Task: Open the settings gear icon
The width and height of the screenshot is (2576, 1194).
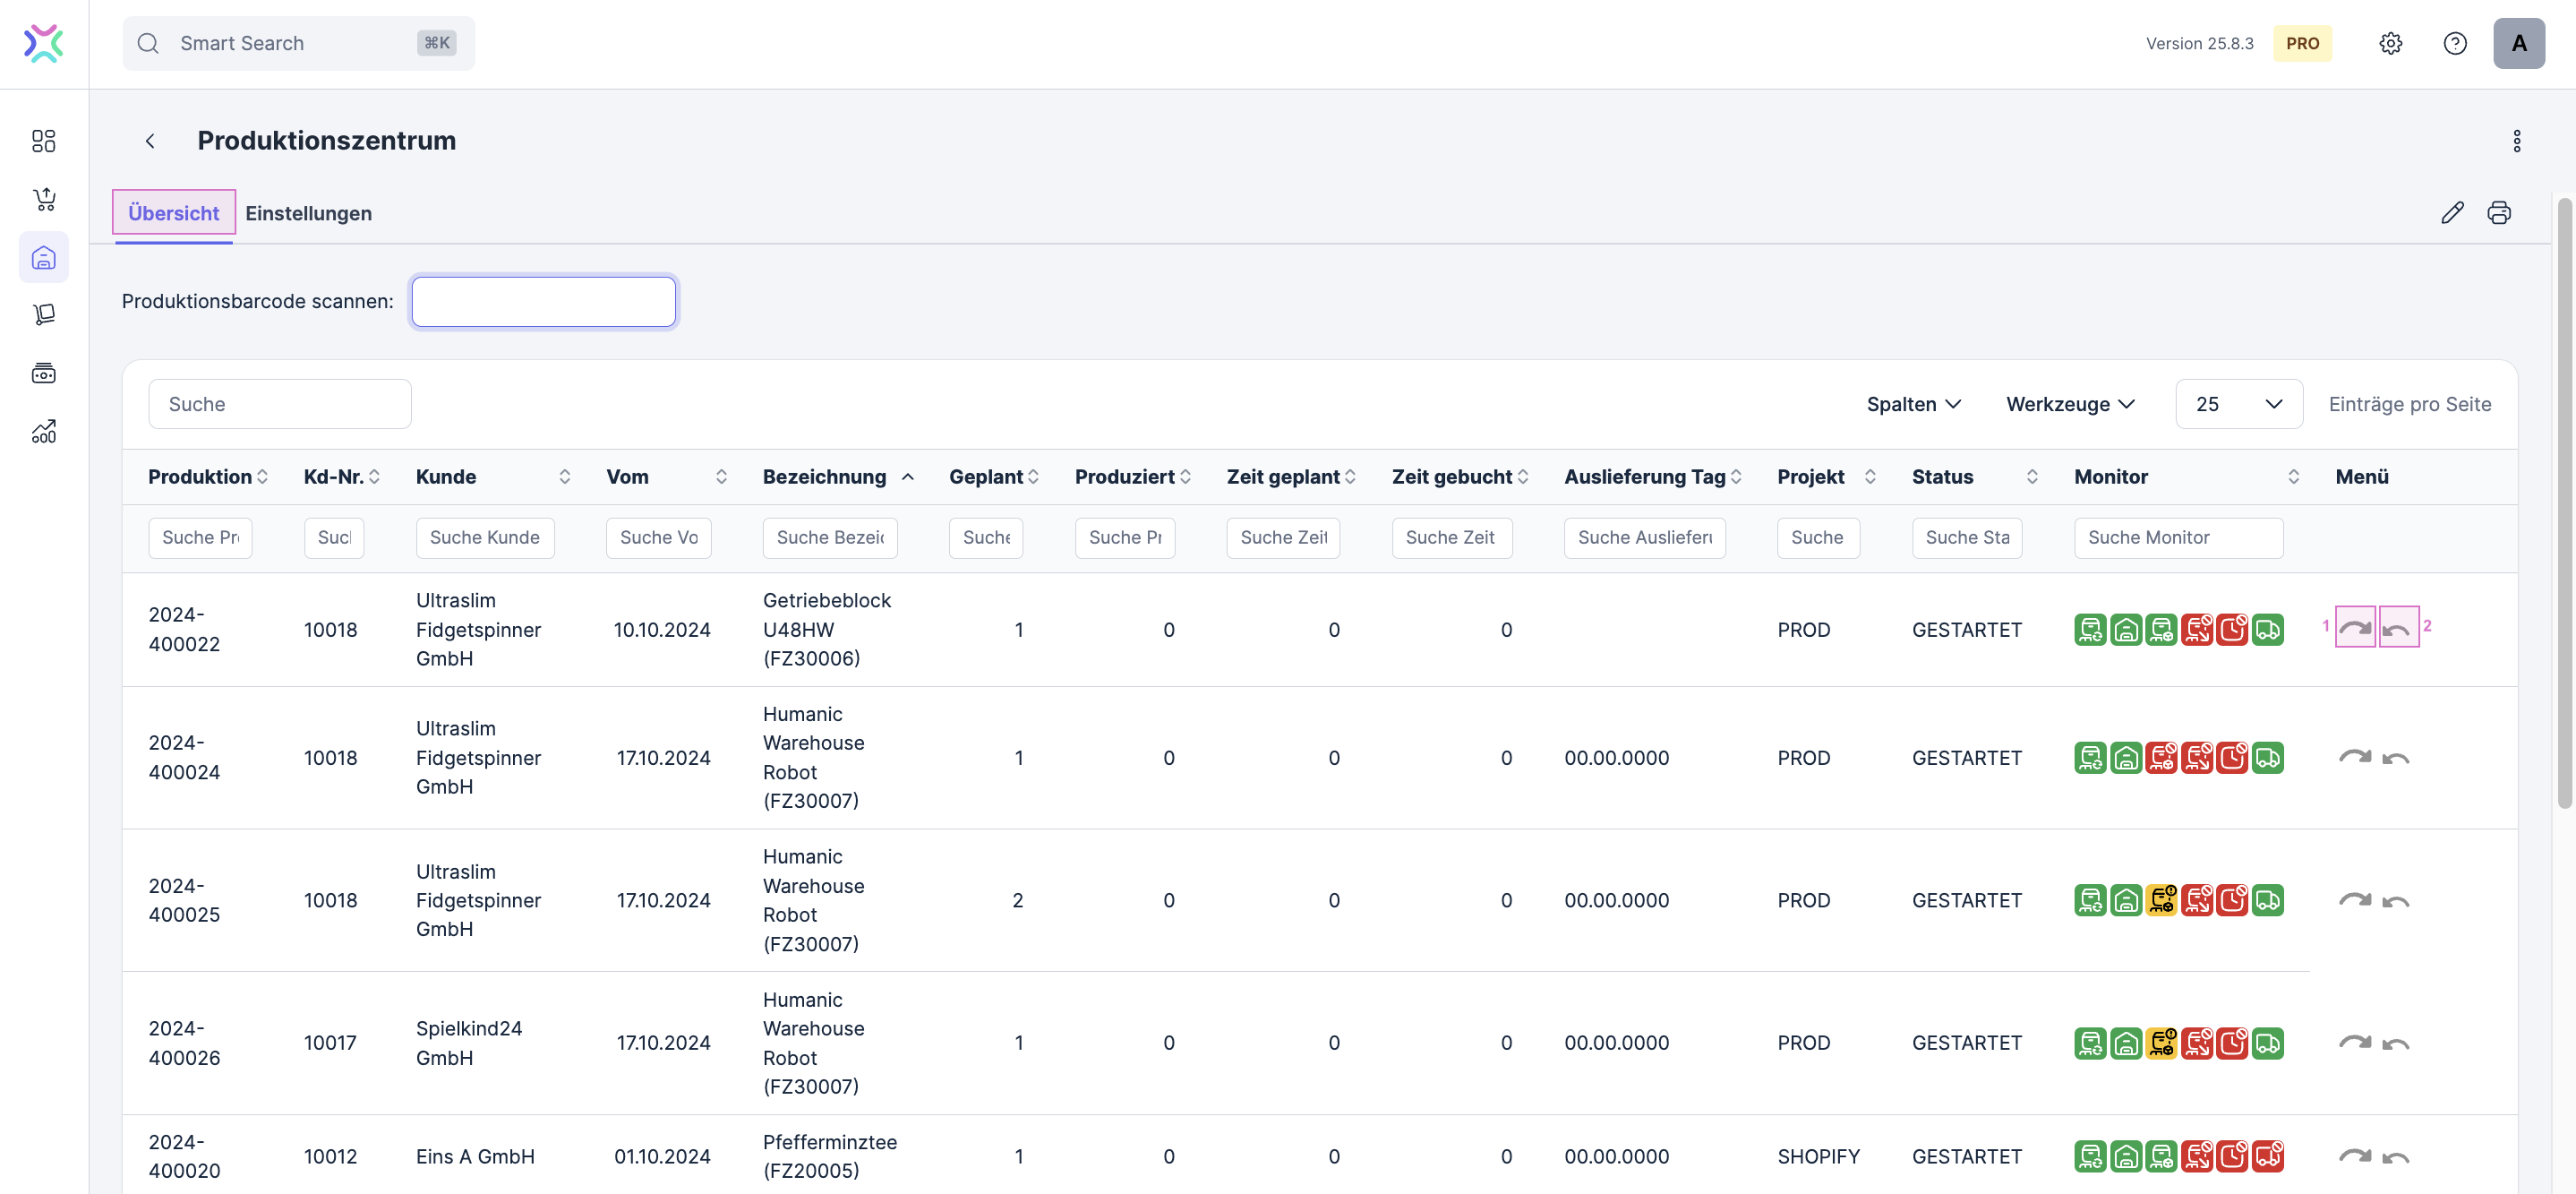Action: pyautogui.click(x=2390, y=43)
